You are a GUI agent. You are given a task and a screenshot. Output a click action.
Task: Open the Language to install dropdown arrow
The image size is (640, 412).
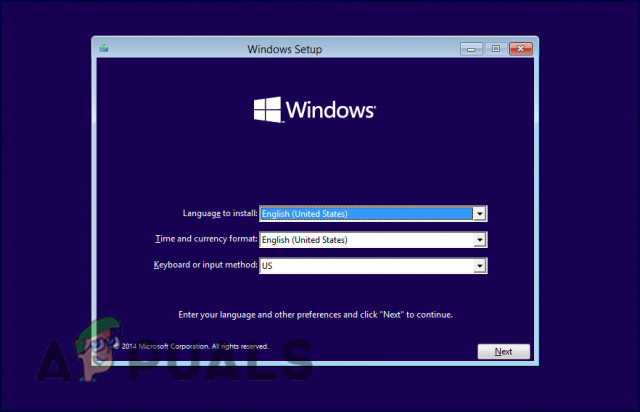pyautogui.click(x=480, y=214)
